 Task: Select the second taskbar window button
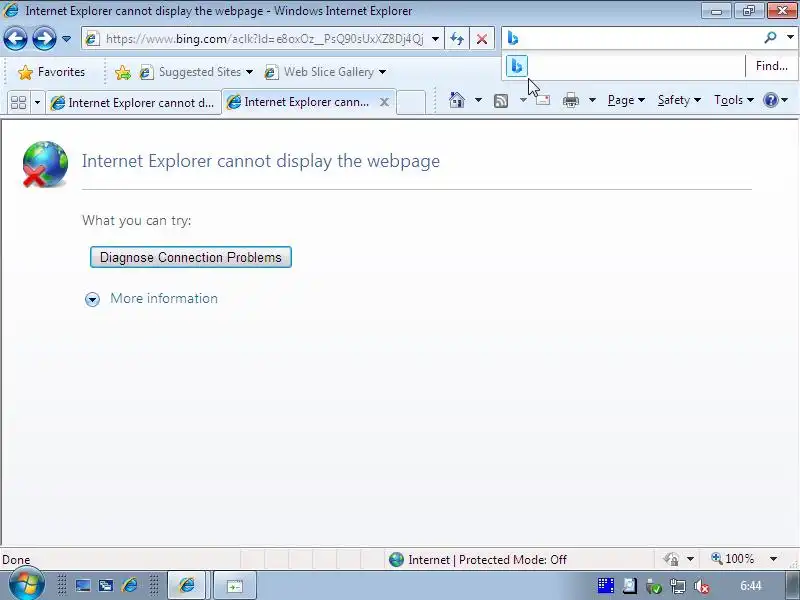[x=235, y=586]
